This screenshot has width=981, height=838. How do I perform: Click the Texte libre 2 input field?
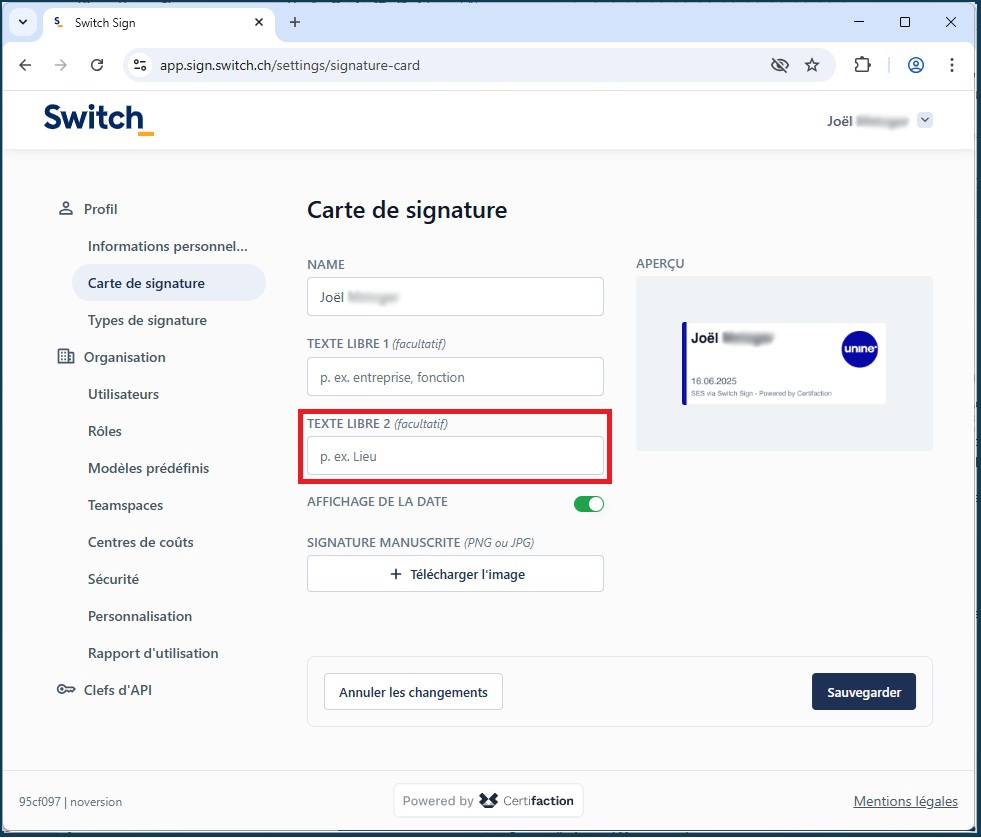click(x=455, y=456)
